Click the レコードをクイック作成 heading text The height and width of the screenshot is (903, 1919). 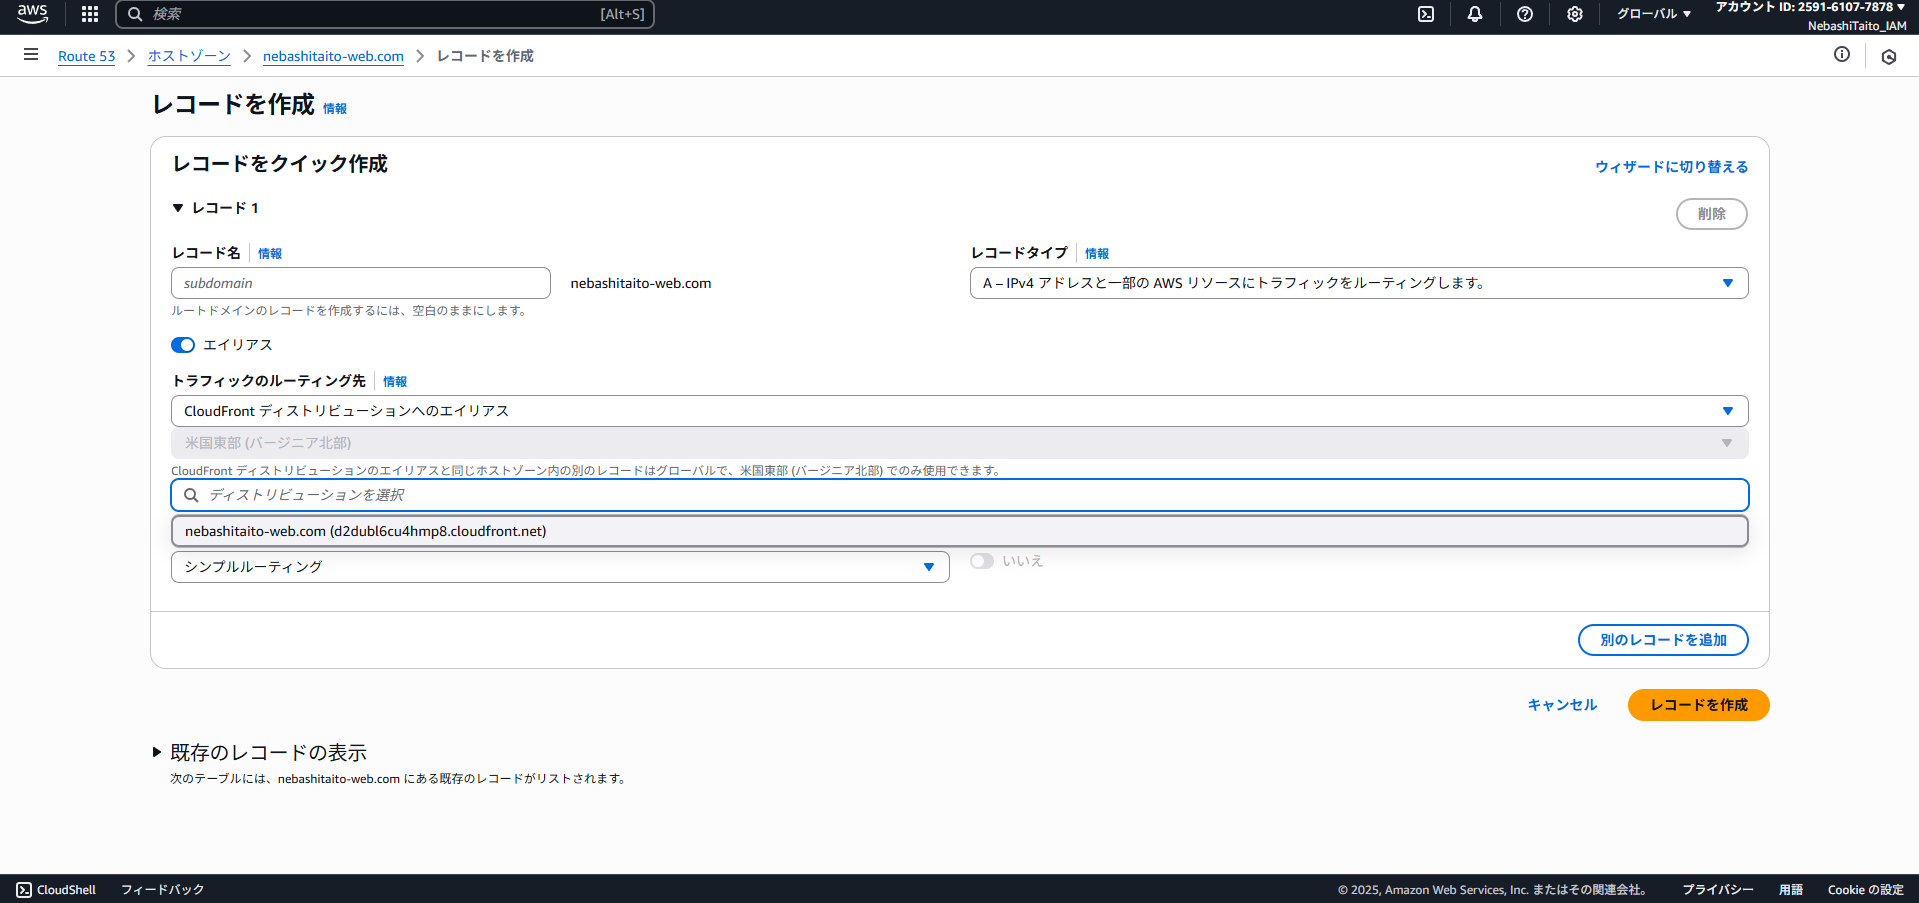click(280, 163)
